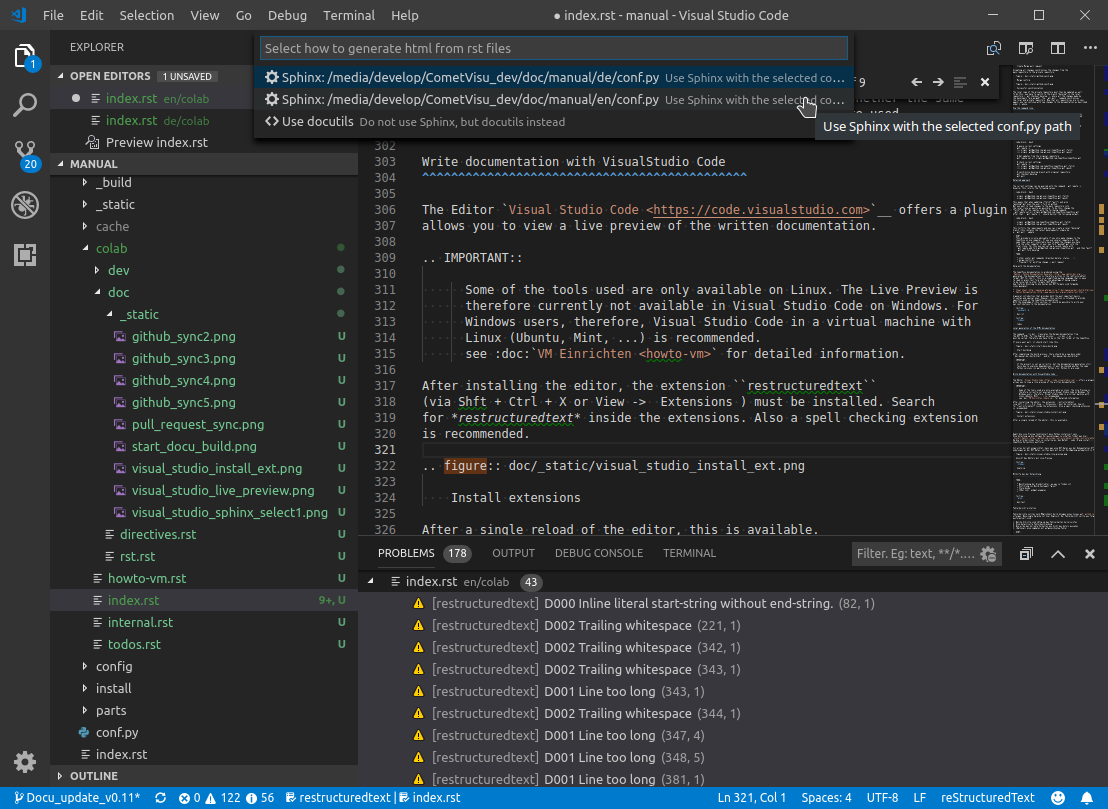
Task: Click the reStructuredText language mode in status bar
Action: pyautogui.click(x=988, y=798)
